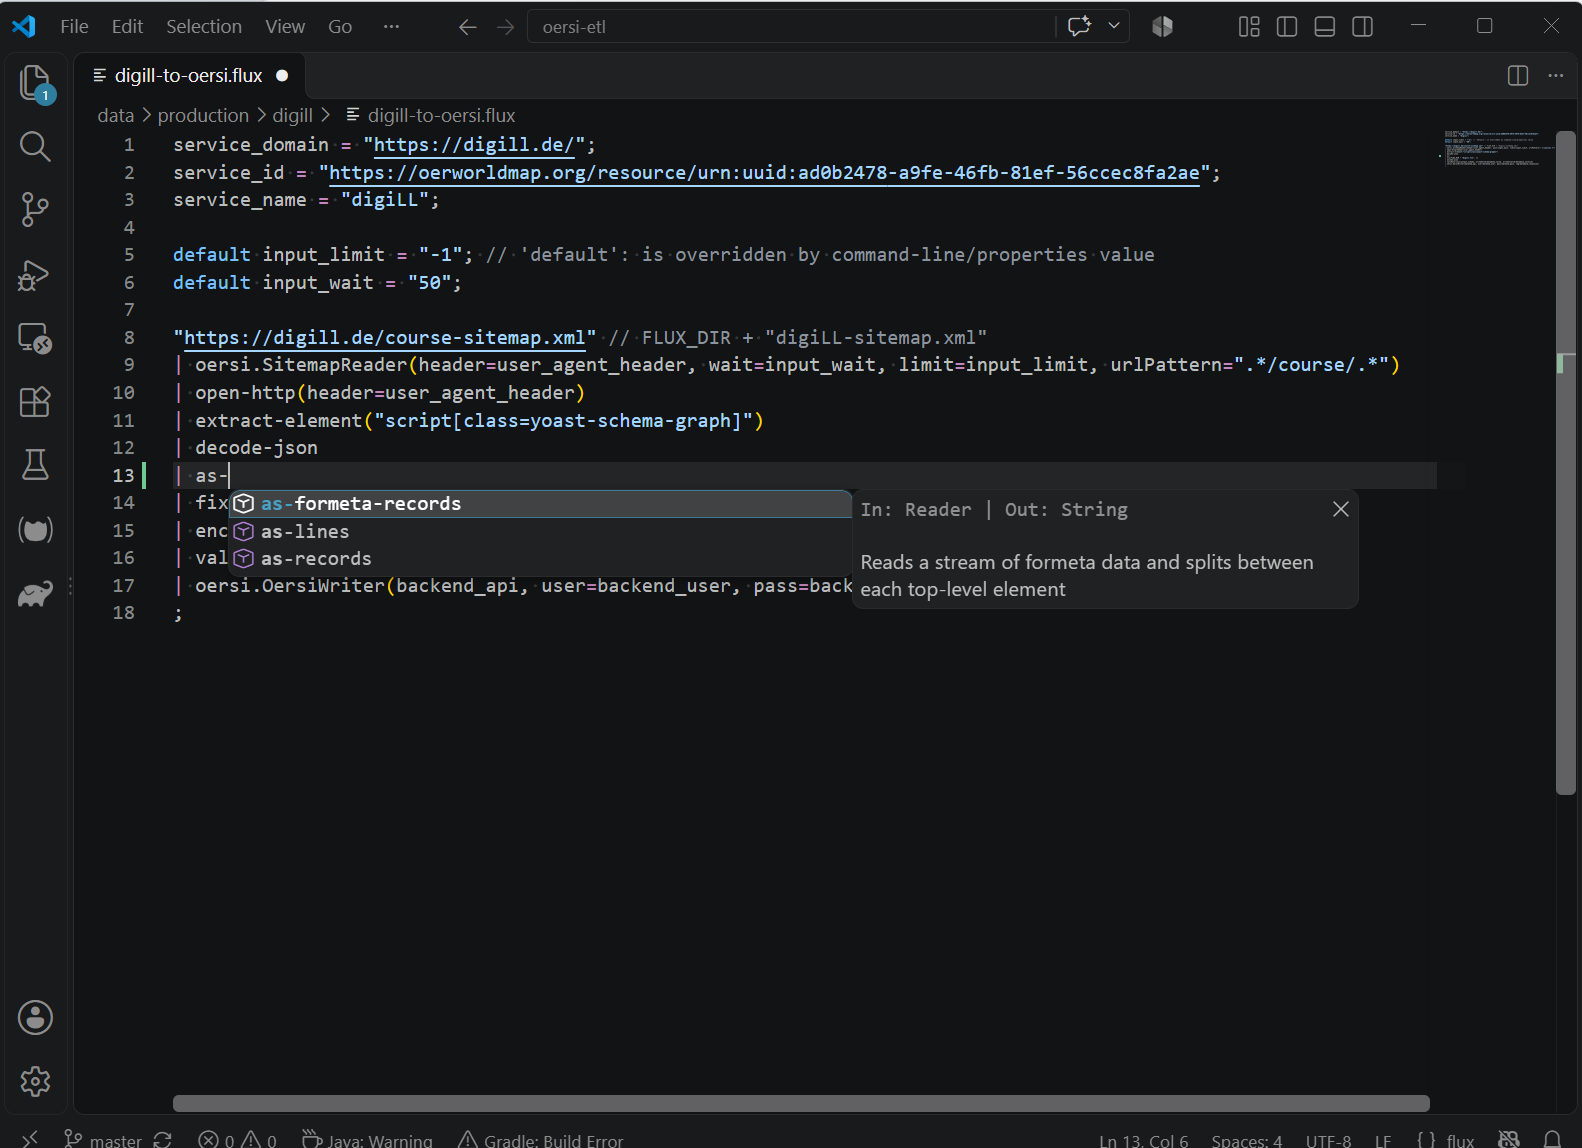Open the Copilot chat icon
The height and width of the screenshot is (1148, 1582).
1079,27
